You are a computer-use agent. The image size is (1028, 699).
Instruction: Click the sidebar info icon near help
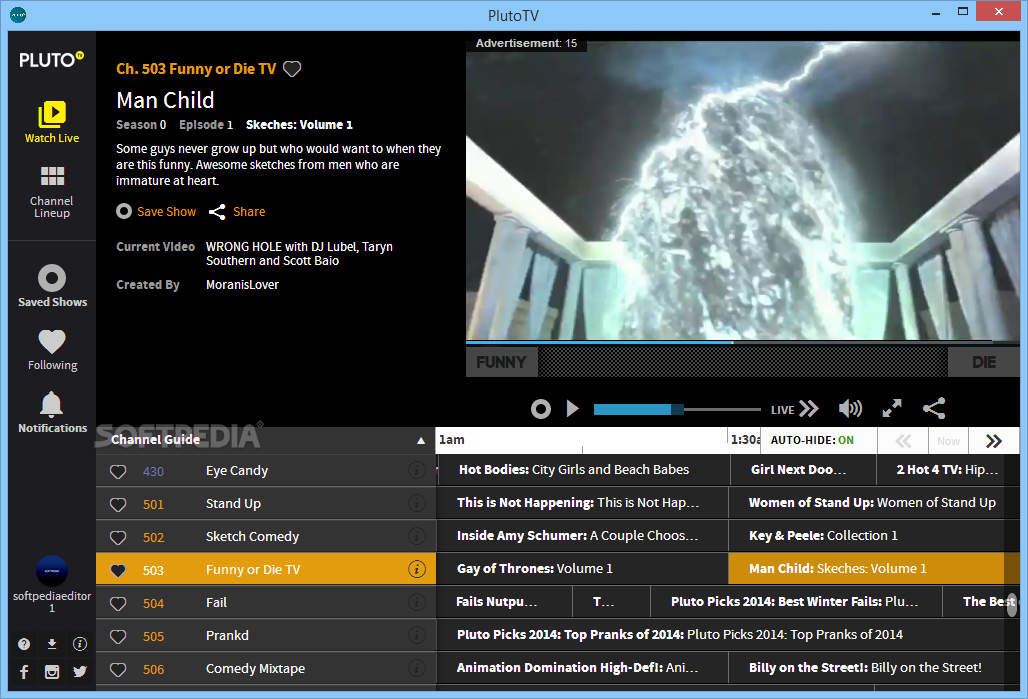(80, 644)
